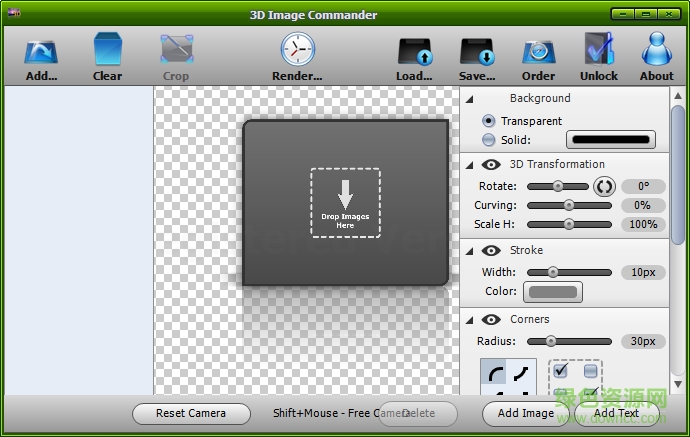Screen dimensions: 690x437
Task: Click the properties panel scroll down arrow
Action: click(678, 384)
